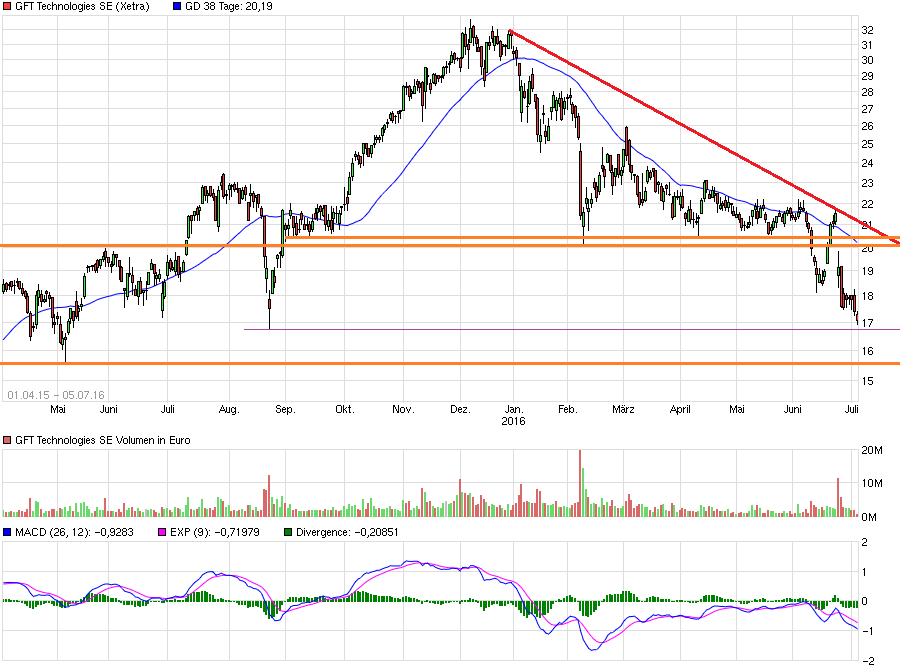Screen dimensions: 900x670
Task: Click the date range '01.04.15 – 05.07.16'
Action: click(x=56, y=395)
